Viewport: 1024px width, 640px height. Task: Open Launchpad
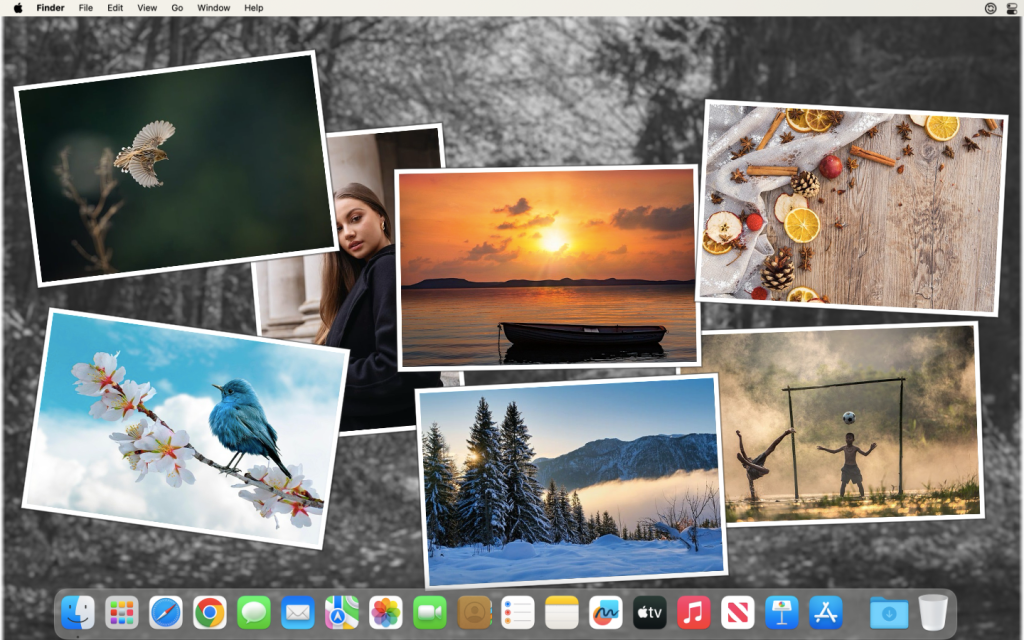pyautogui.click(x=122, y=613)
